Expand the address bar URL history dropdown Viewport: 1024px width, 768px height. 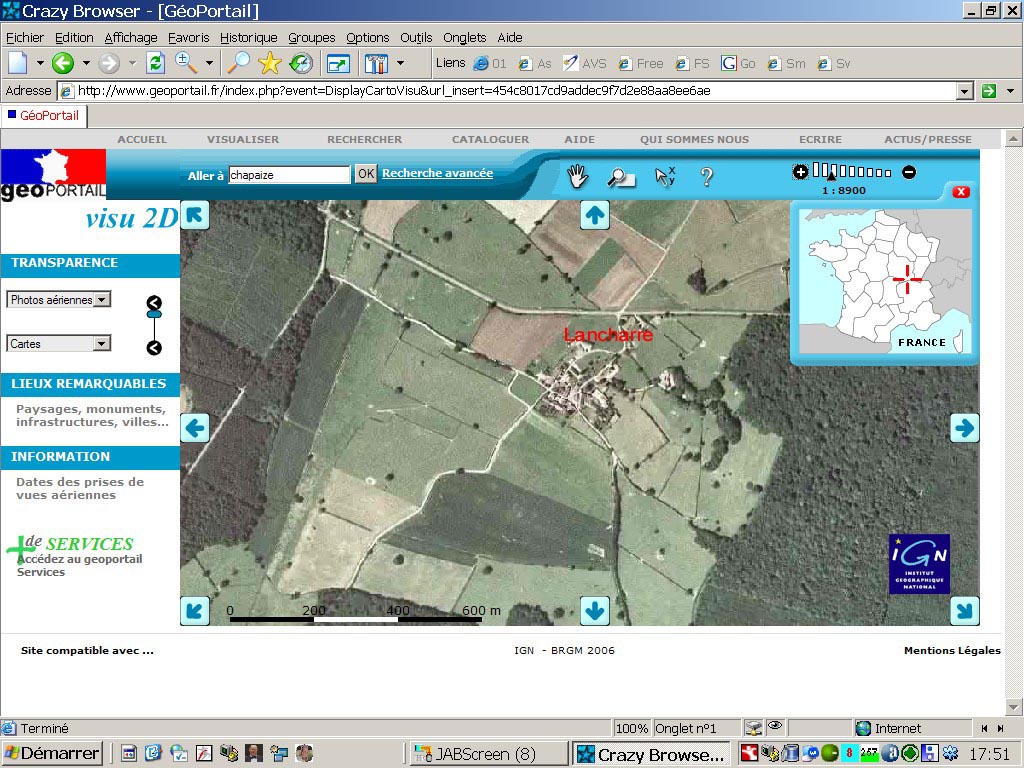965,91
